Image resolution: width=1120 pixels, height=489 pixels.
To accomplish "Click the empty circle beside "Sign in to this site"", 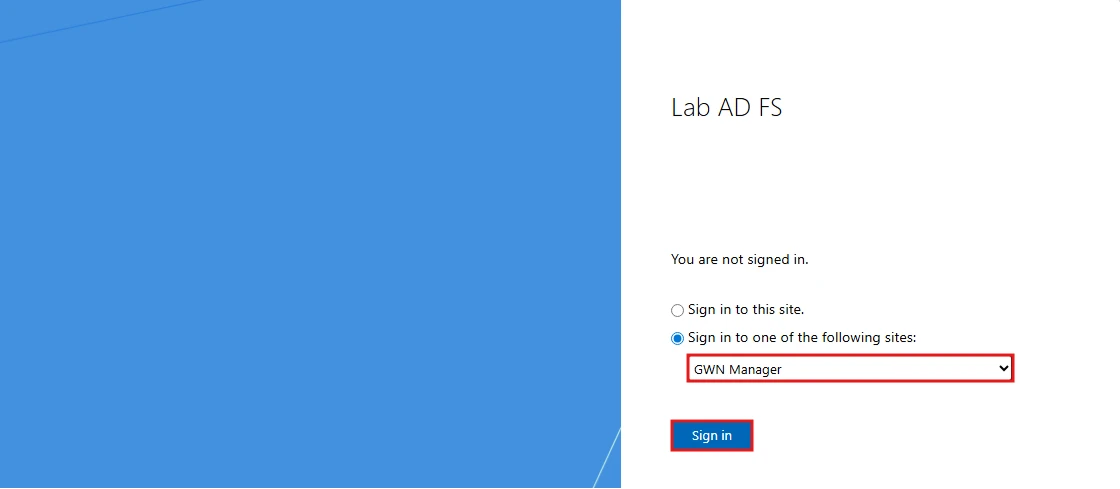I will (677, 311).
